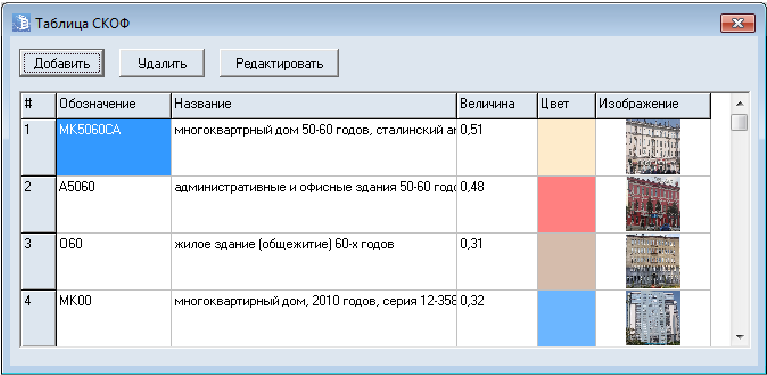Click the Добавить button

(x=62, y=63)
